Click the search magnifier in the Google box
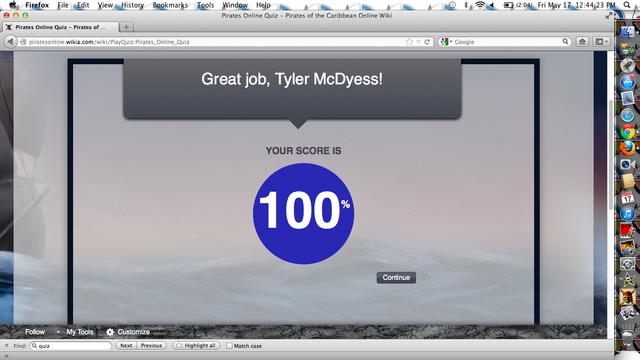 565,42
